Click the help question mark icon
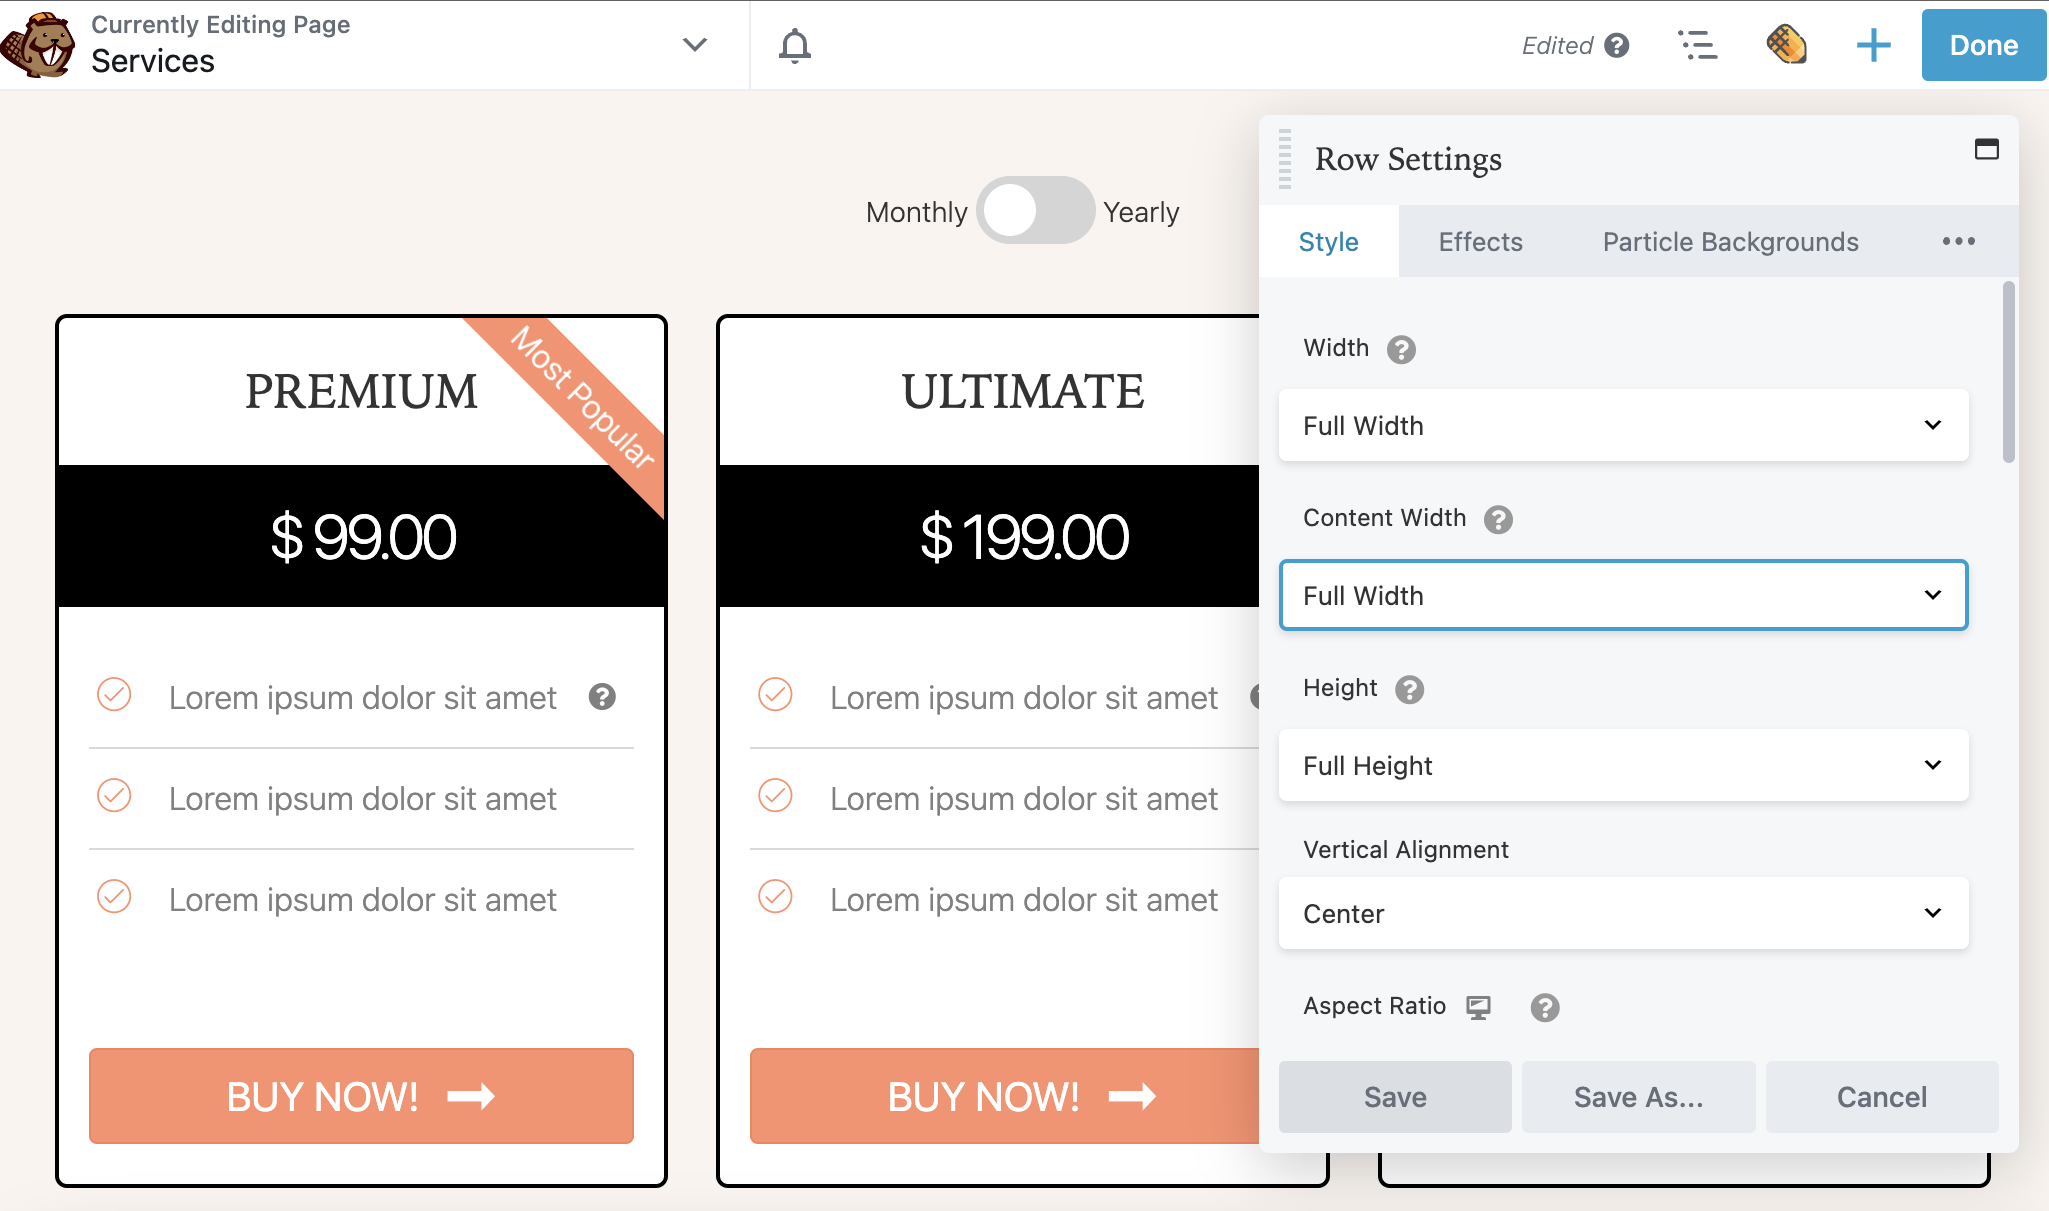The image size is (2049, 1211). (x=1617, y=45)
